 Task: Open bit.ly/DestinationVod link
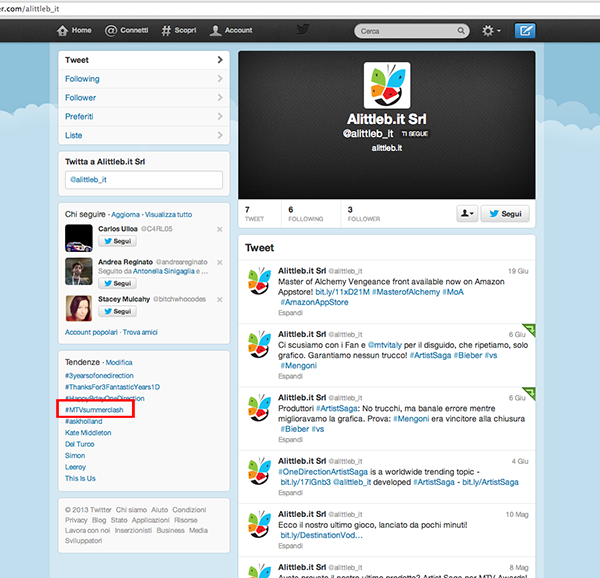pyautogui.click(x=321, y=535)
